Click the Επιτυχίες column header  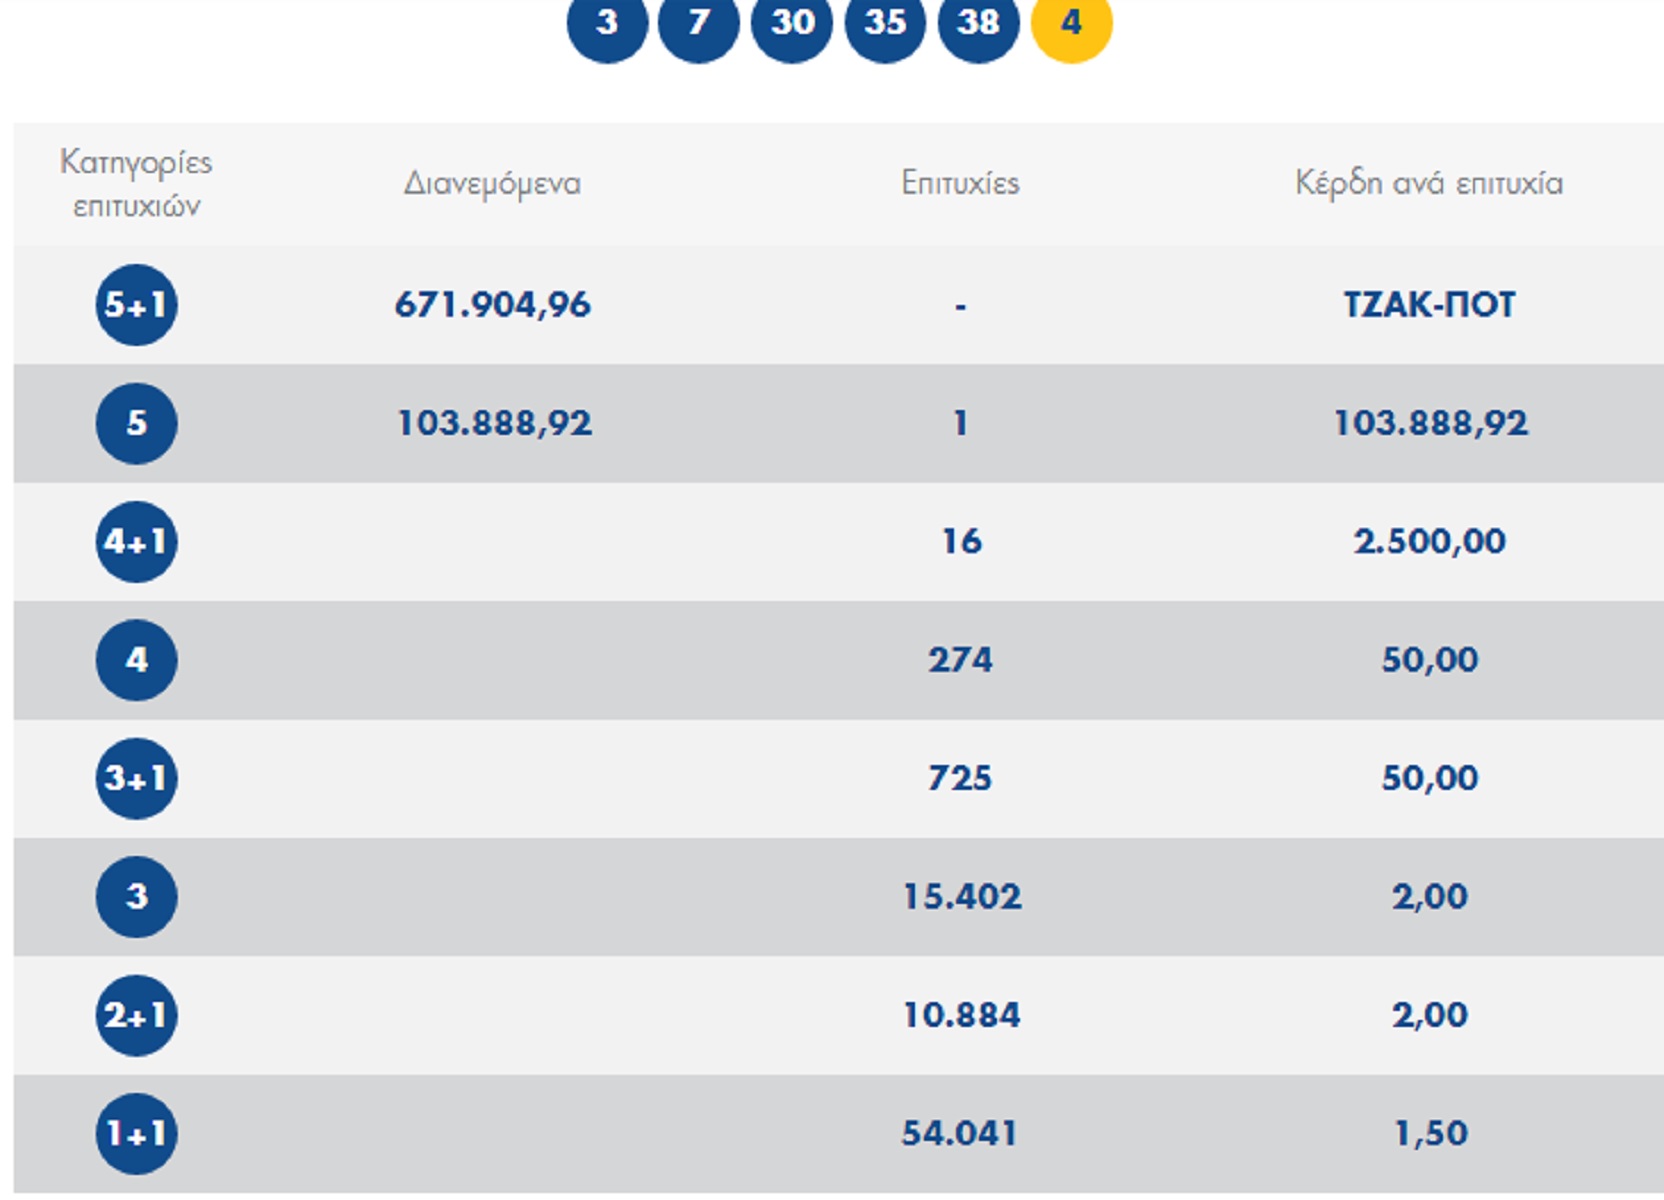960,183
